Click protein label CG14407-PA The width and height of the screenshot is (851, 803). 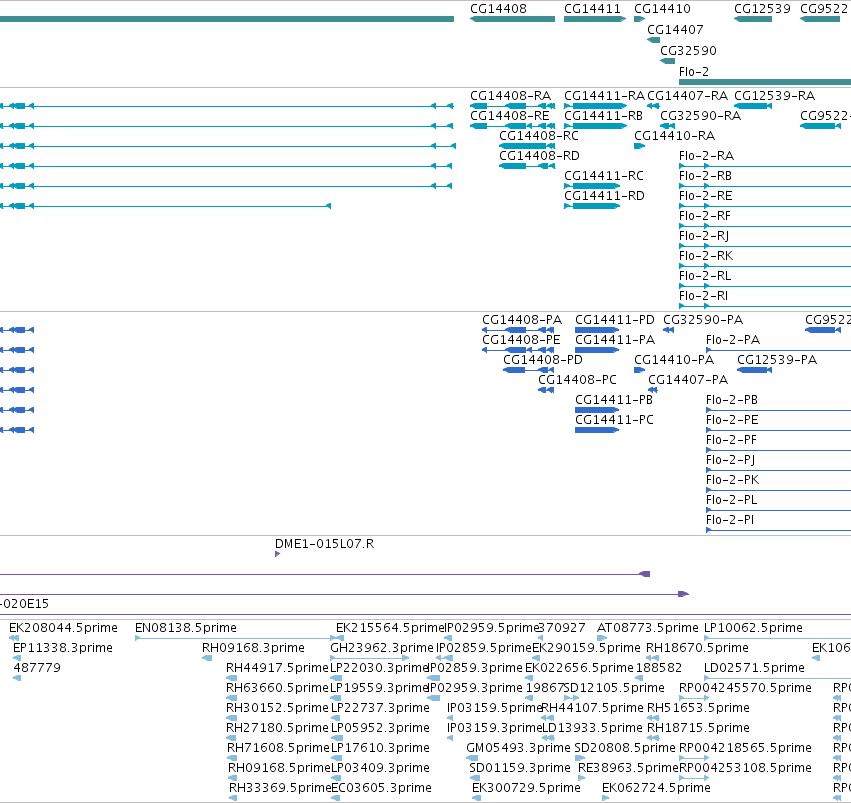(x=688, y=380)
